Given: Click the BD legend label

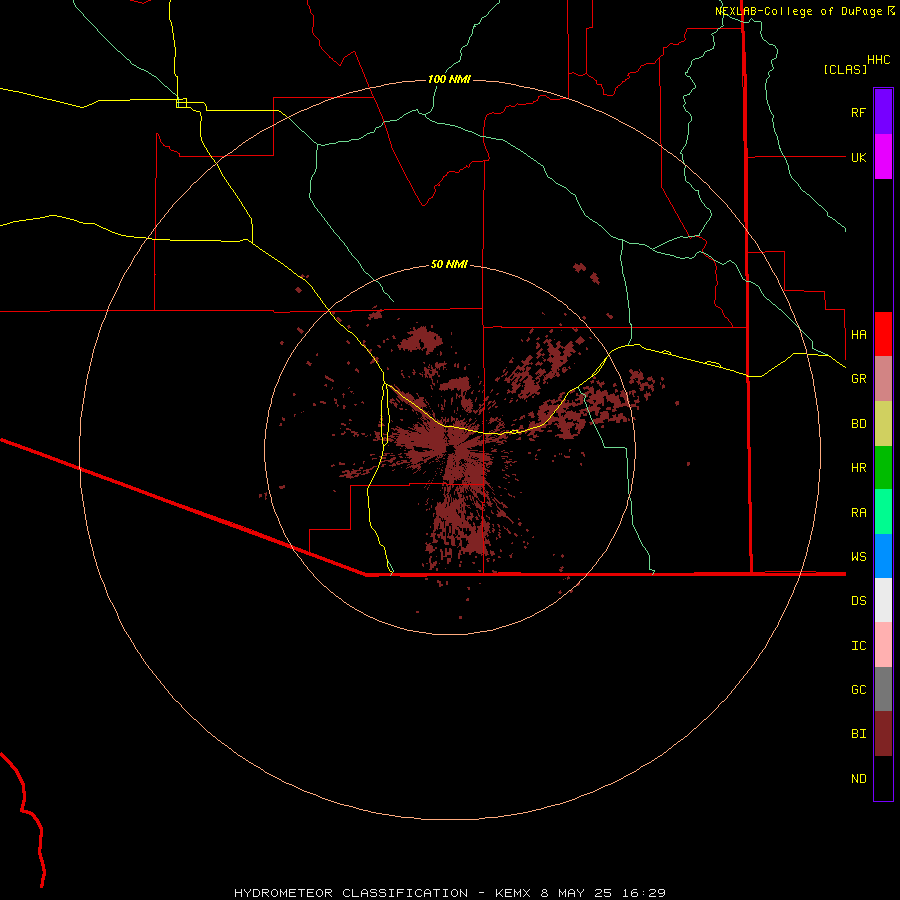Looking at the screenshot, I should (x=858, y=424).
